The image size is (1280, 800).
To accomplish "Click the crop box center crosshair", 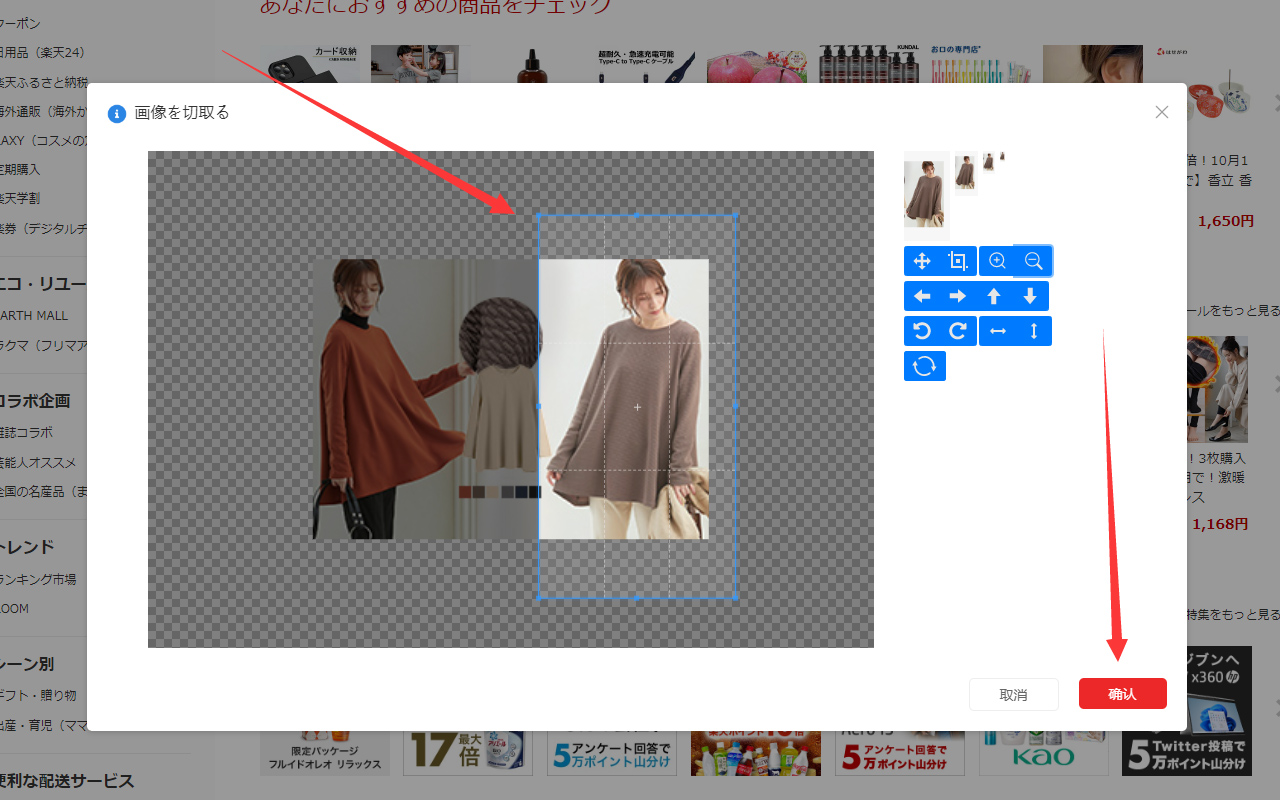I will [x=637, y=407].
